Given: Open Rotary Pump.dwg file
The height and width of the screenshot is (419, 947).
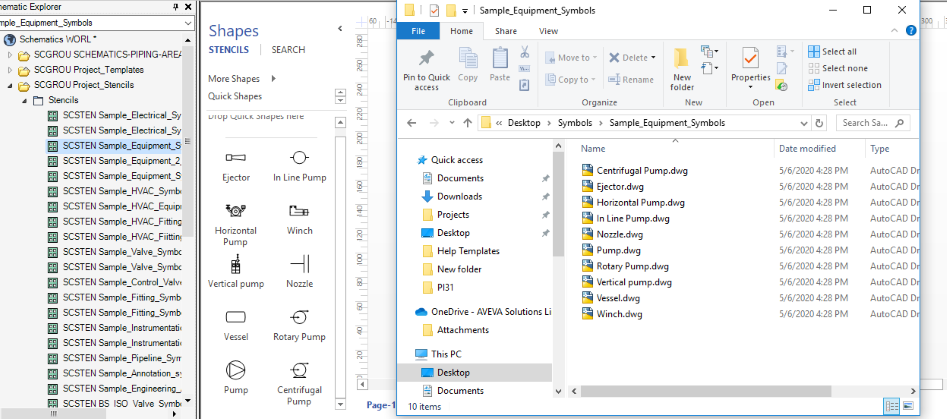Looking at the screenshot, I should pyautogui.click(x=632, y=266).
